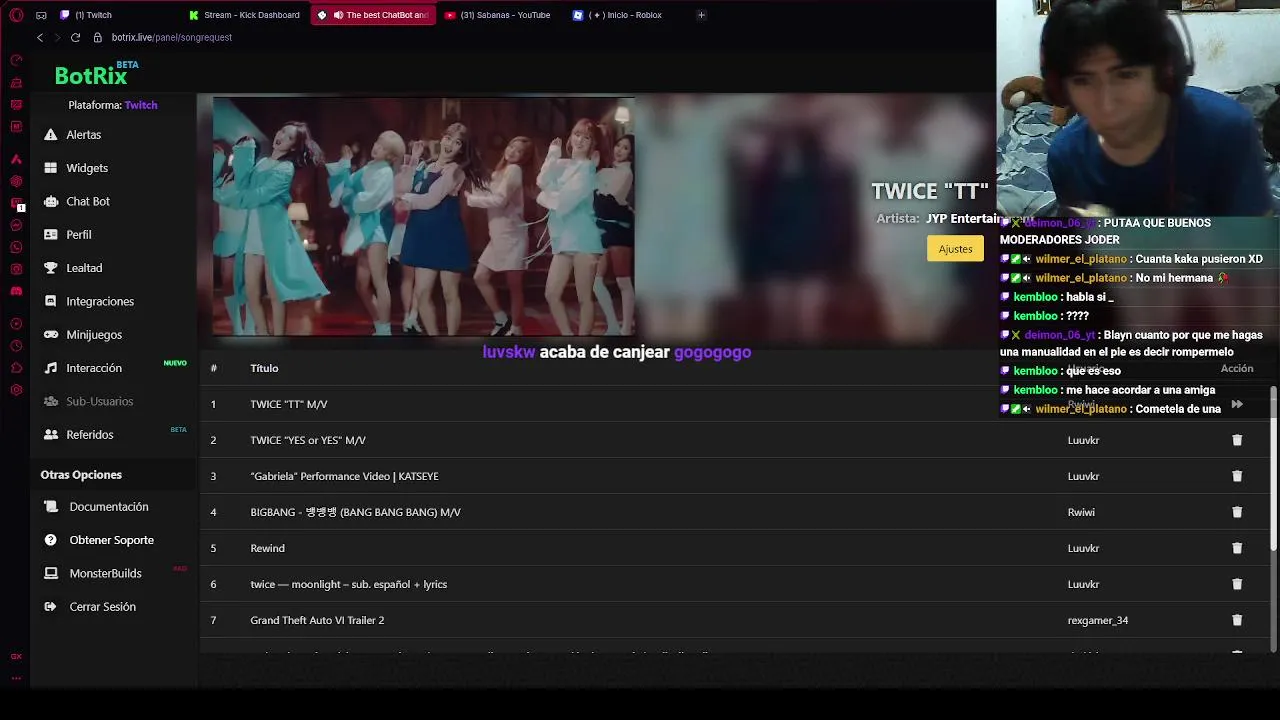Open the Lealtad section
Screen dimensions: 1280x720
pos(84,268)
